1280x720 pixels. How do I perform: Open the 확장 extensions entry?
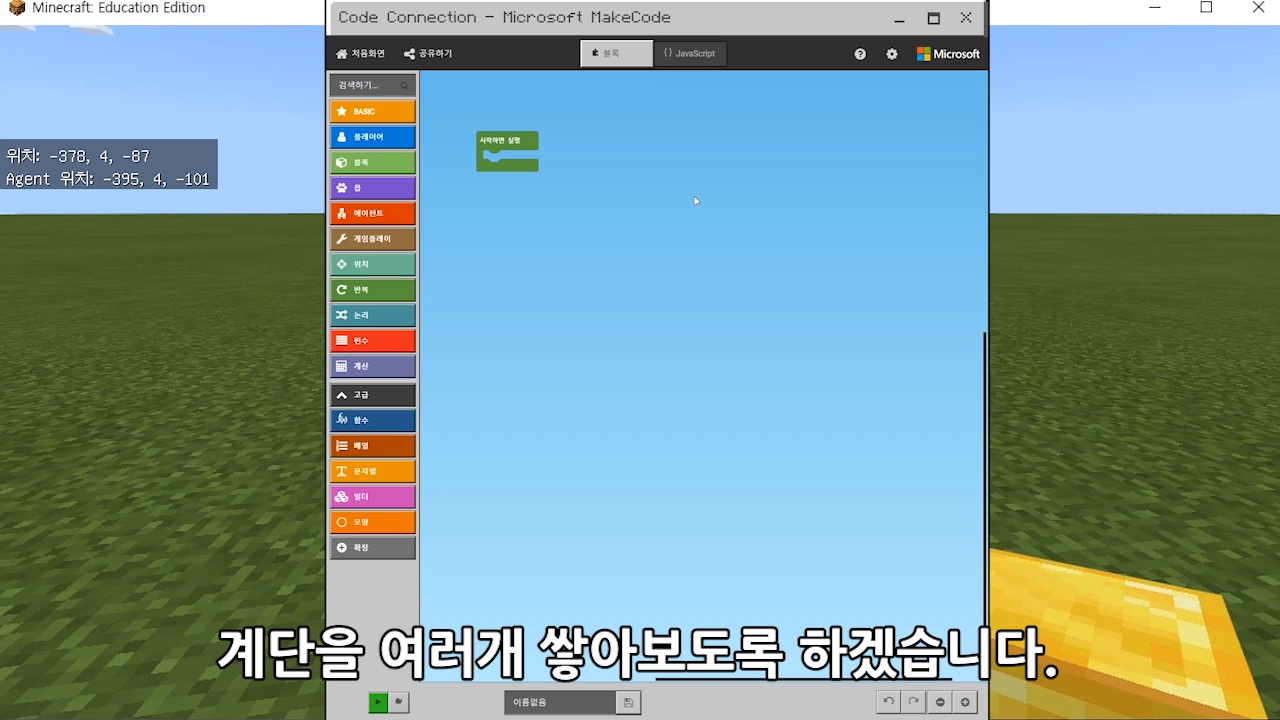373,548
